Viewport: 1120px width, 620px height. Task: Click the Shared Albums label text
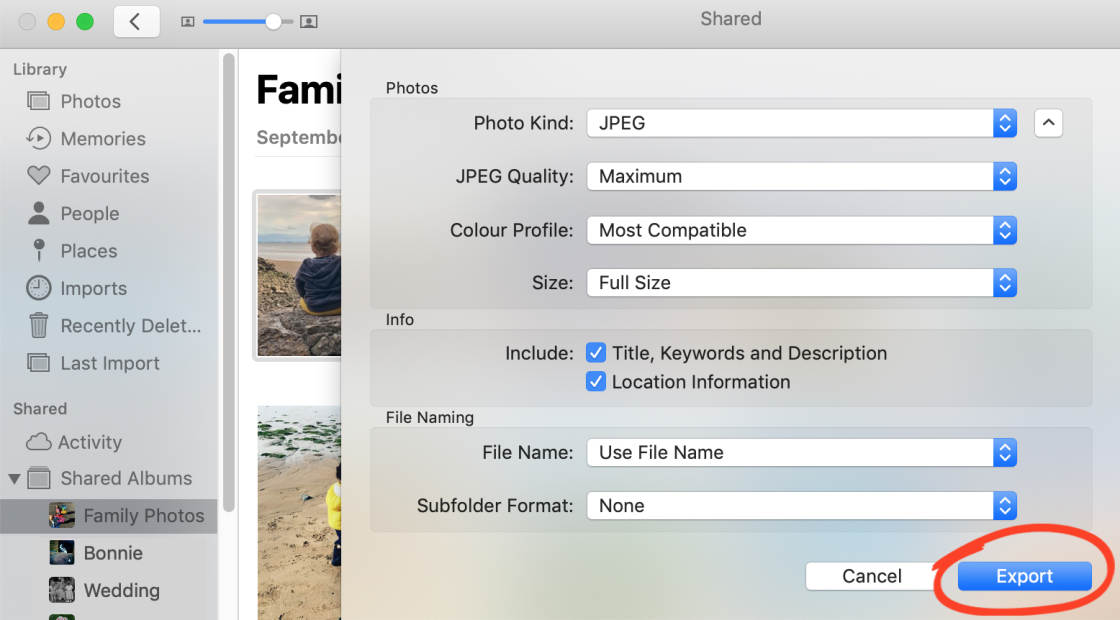pos(126,478)
